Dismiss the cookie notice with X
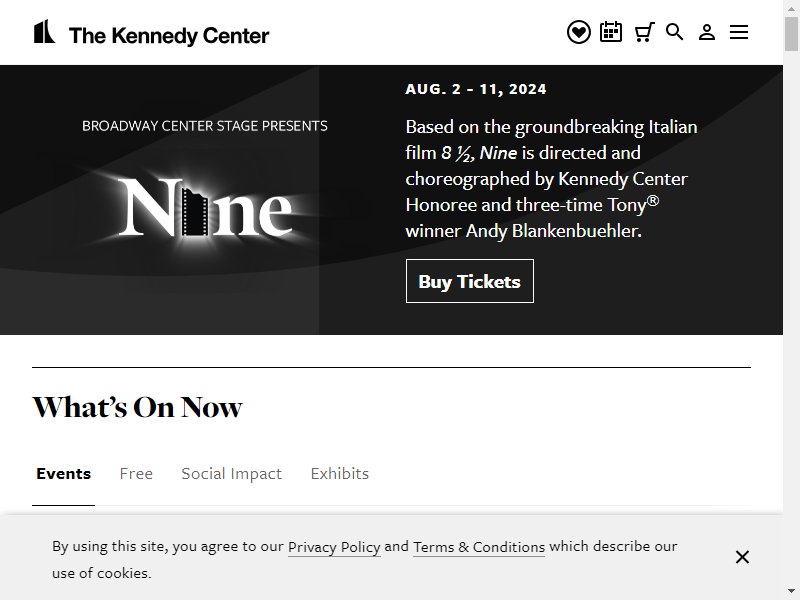This screenshot has width=800, height=600. click(x=742, y=557)
